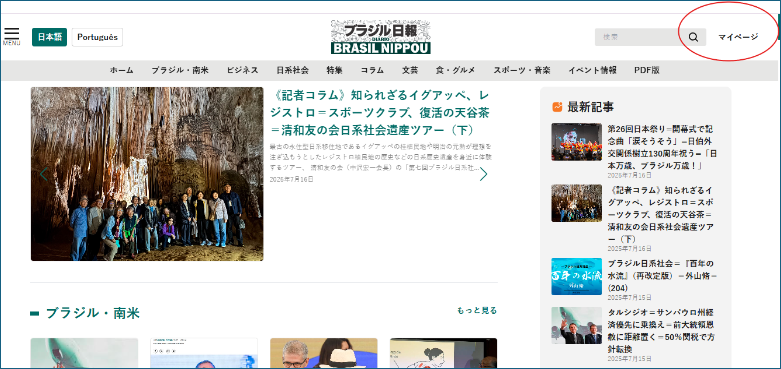781x369 pixels.
Task: Open featured 記者コラム article headline
Action: (x=380, y=113)
